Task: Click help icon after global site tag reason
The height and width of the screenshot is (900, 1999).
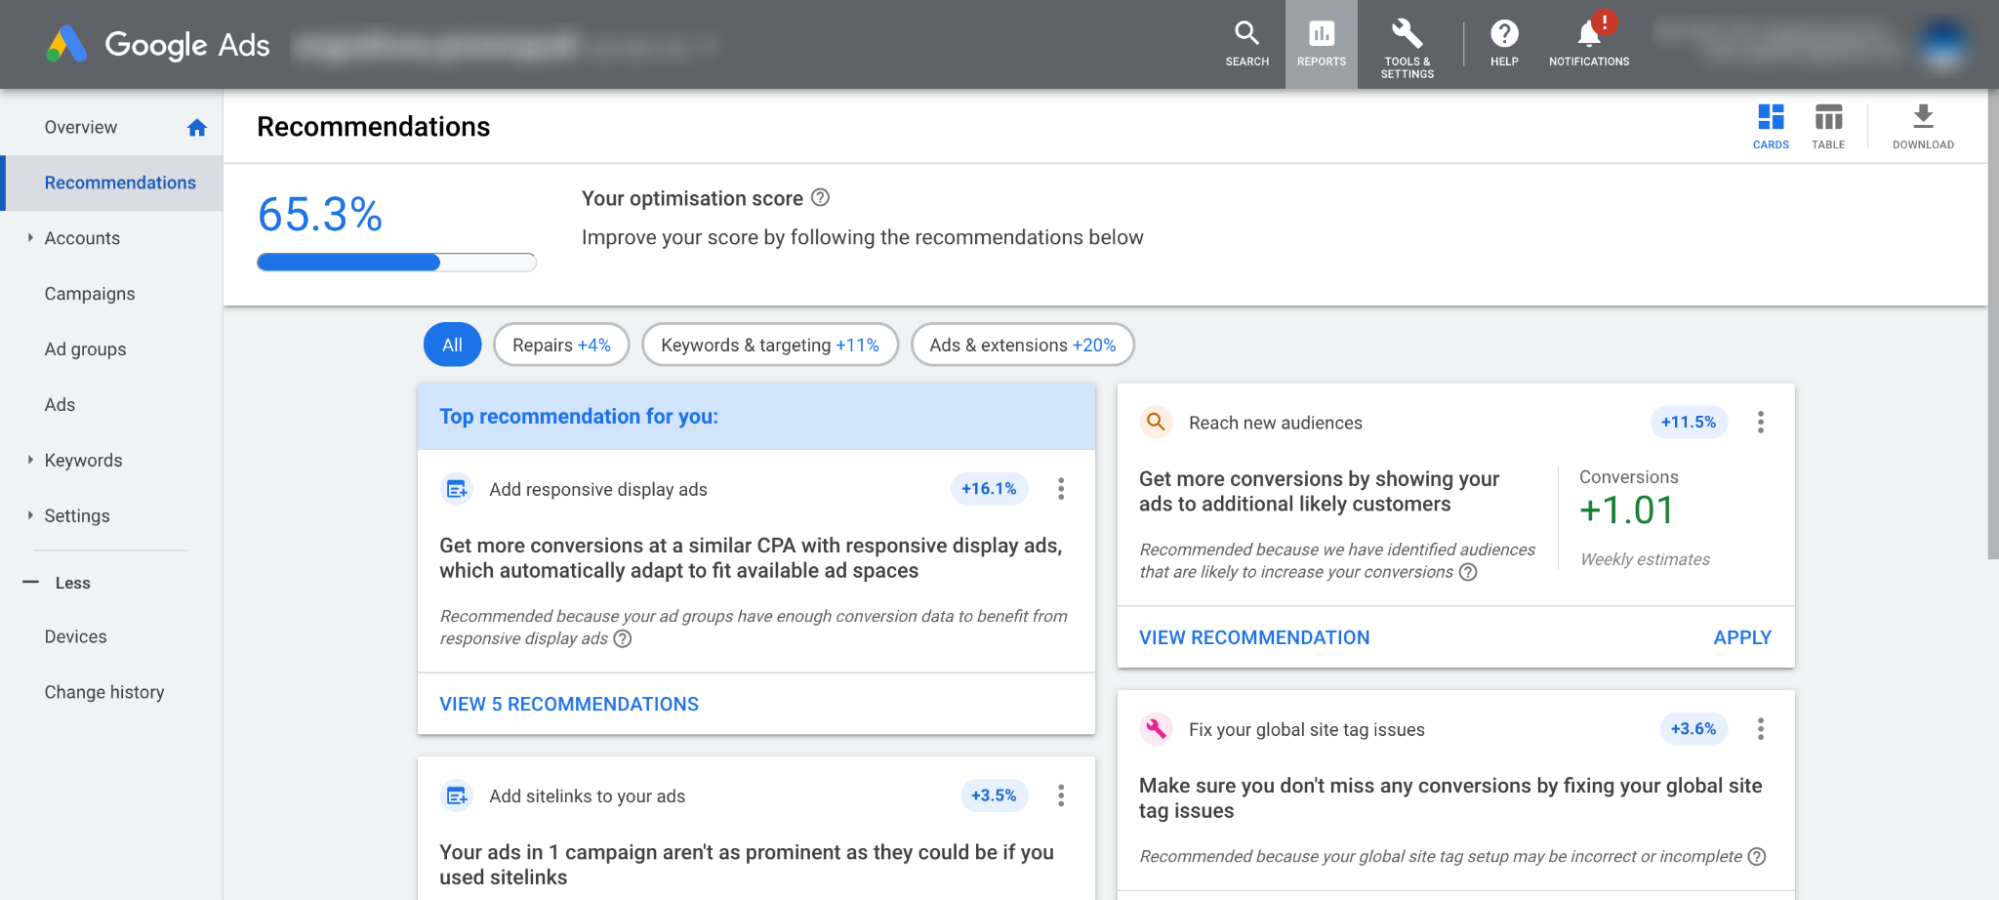Action: click(1757, 857)
